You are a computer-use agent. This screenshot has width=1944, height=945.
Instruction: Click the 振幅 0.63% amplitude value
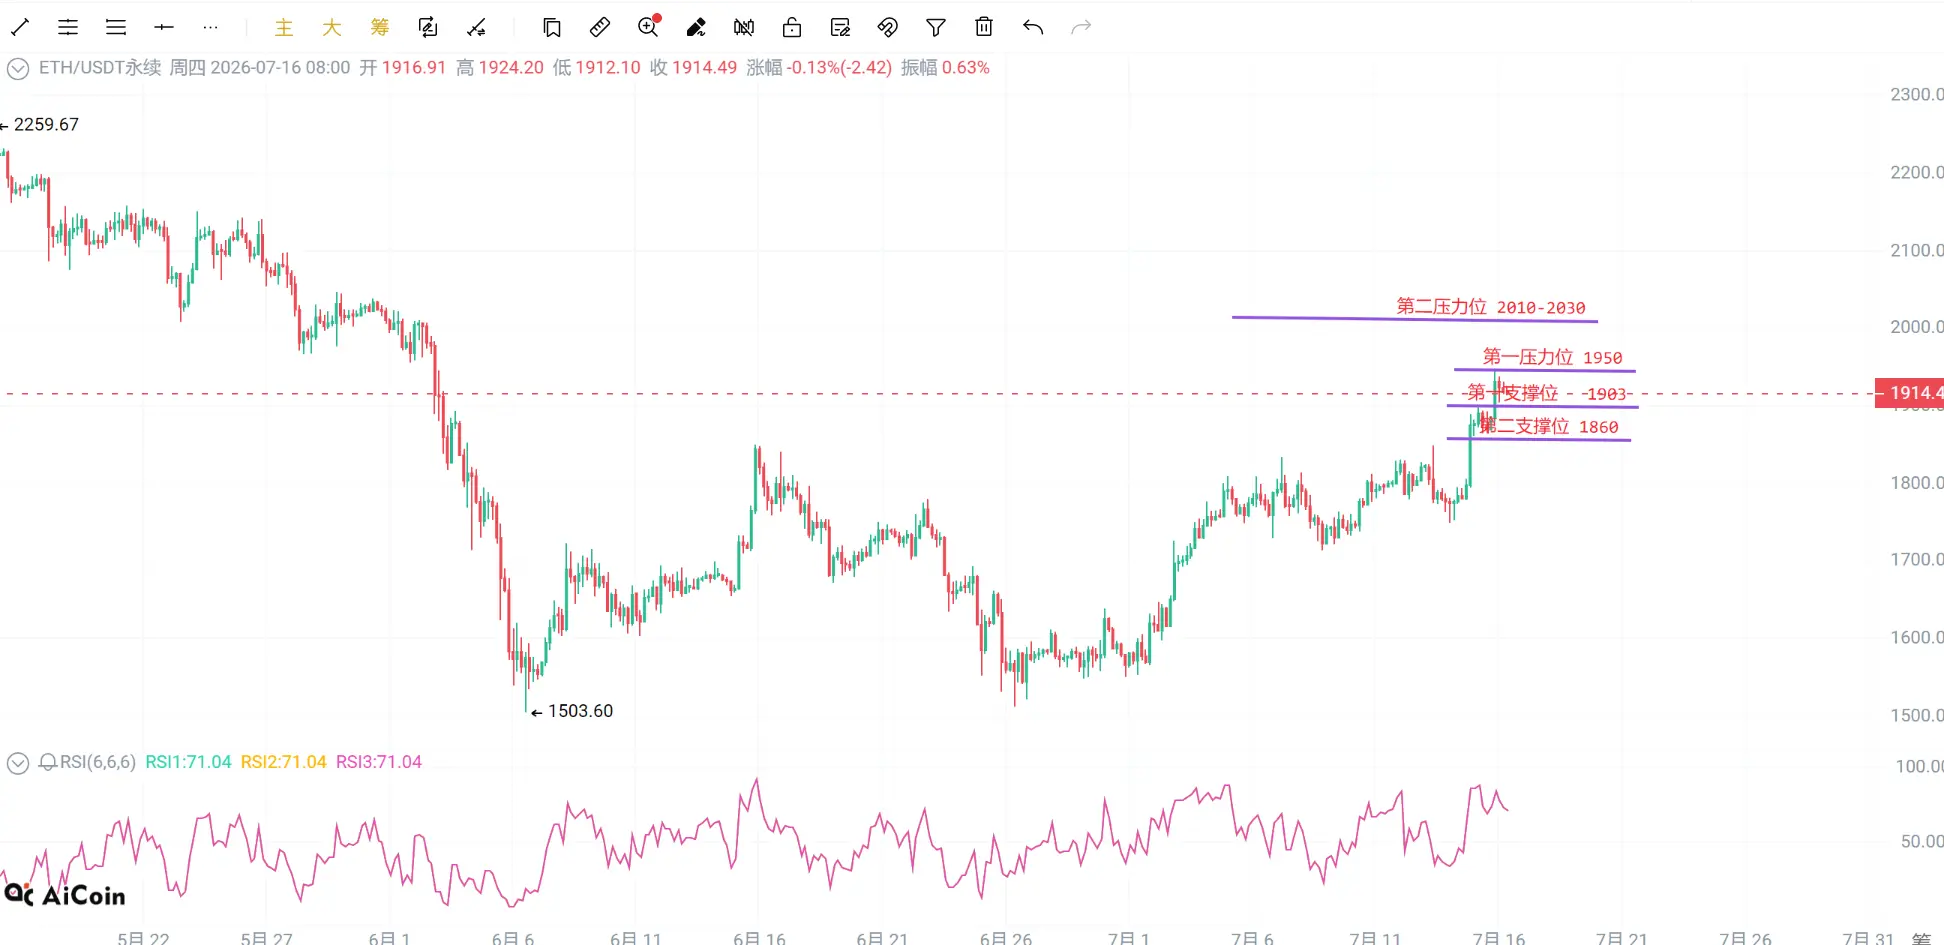945,68
